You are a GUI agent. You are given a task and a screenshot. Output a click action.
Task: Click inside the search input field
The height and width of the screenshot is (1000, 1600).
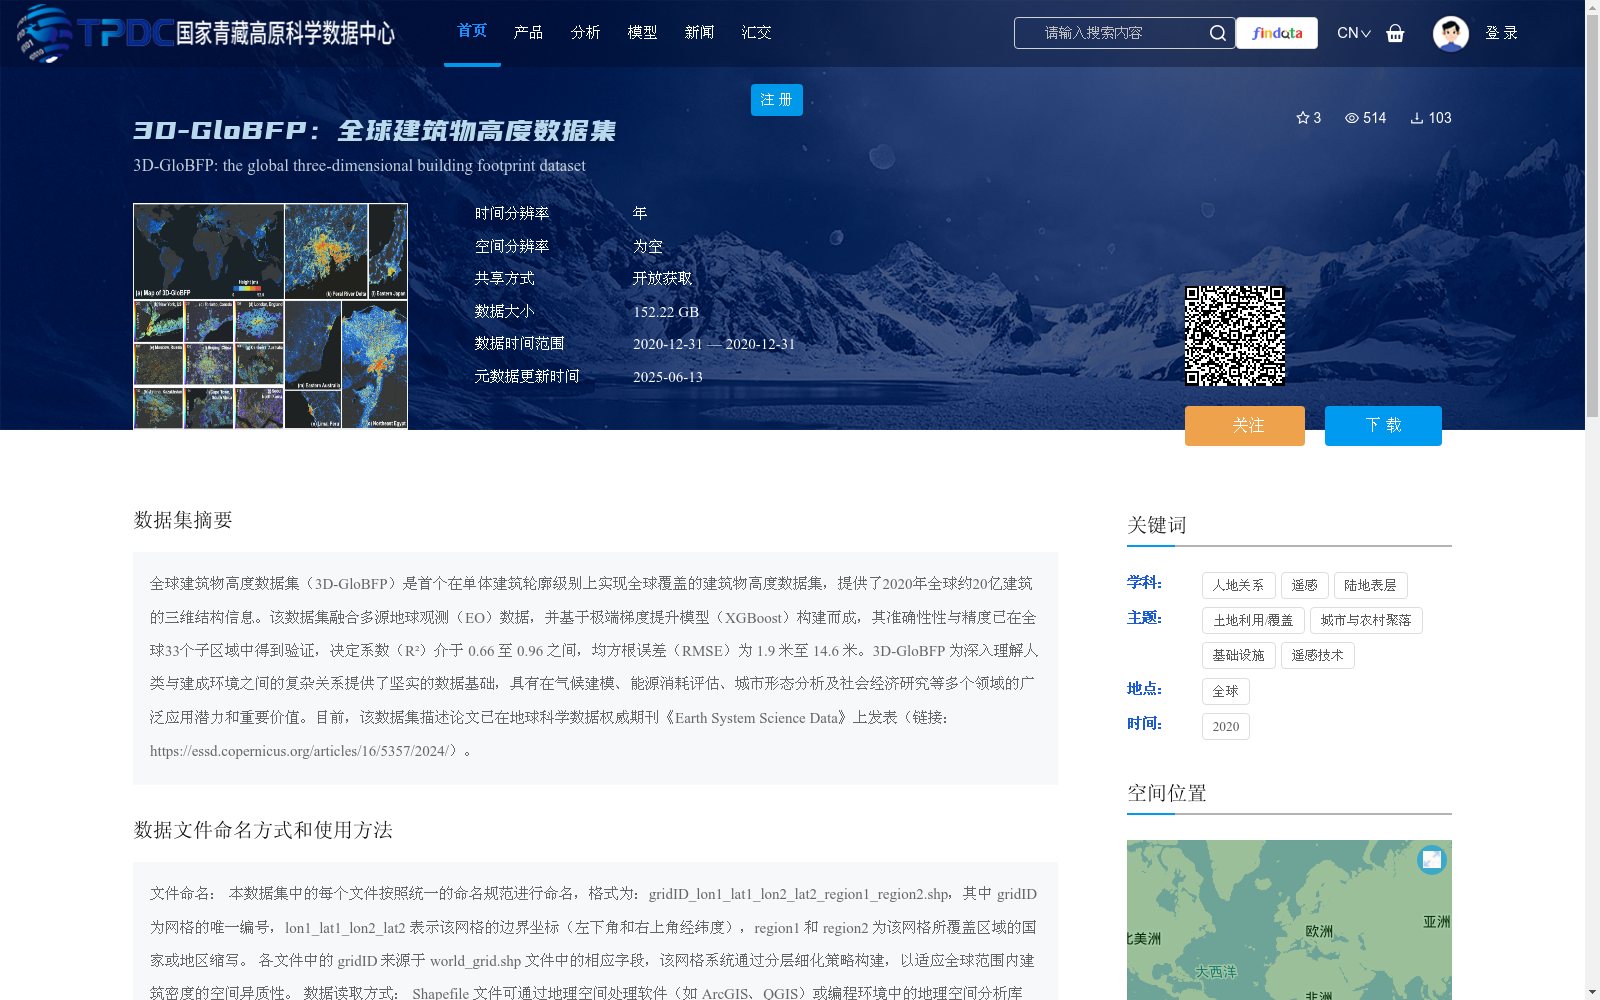[x=1110, y=33]
